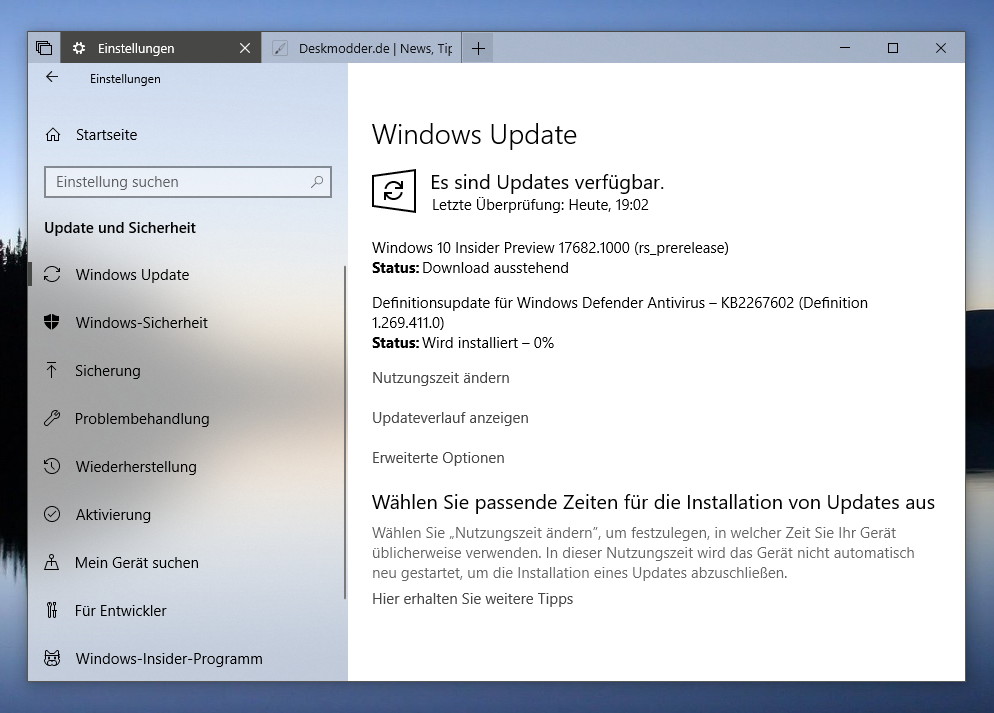This screenshot has height=713, width=994.
Task: Click the Wiederherstellung history icon
Action: [x=52, y=466]
